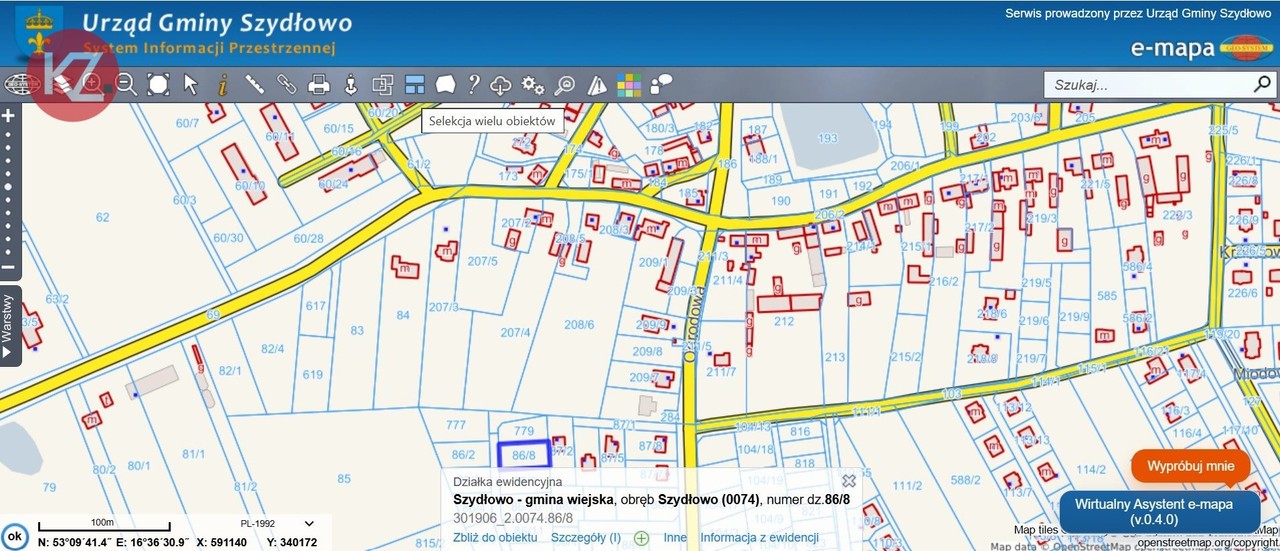Click the magnifier search-object icon

[x=565, y=85]
